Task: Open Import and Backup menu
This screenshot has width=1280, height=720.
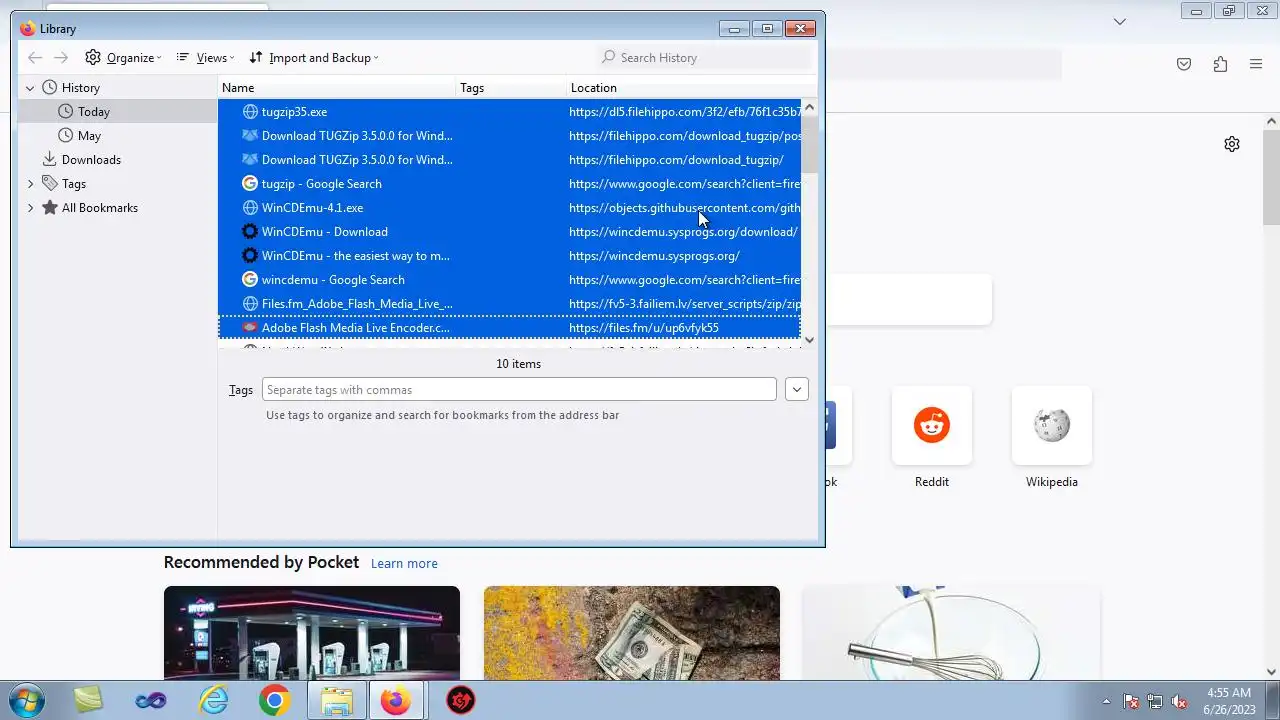Action: click(x=314, y=58)
